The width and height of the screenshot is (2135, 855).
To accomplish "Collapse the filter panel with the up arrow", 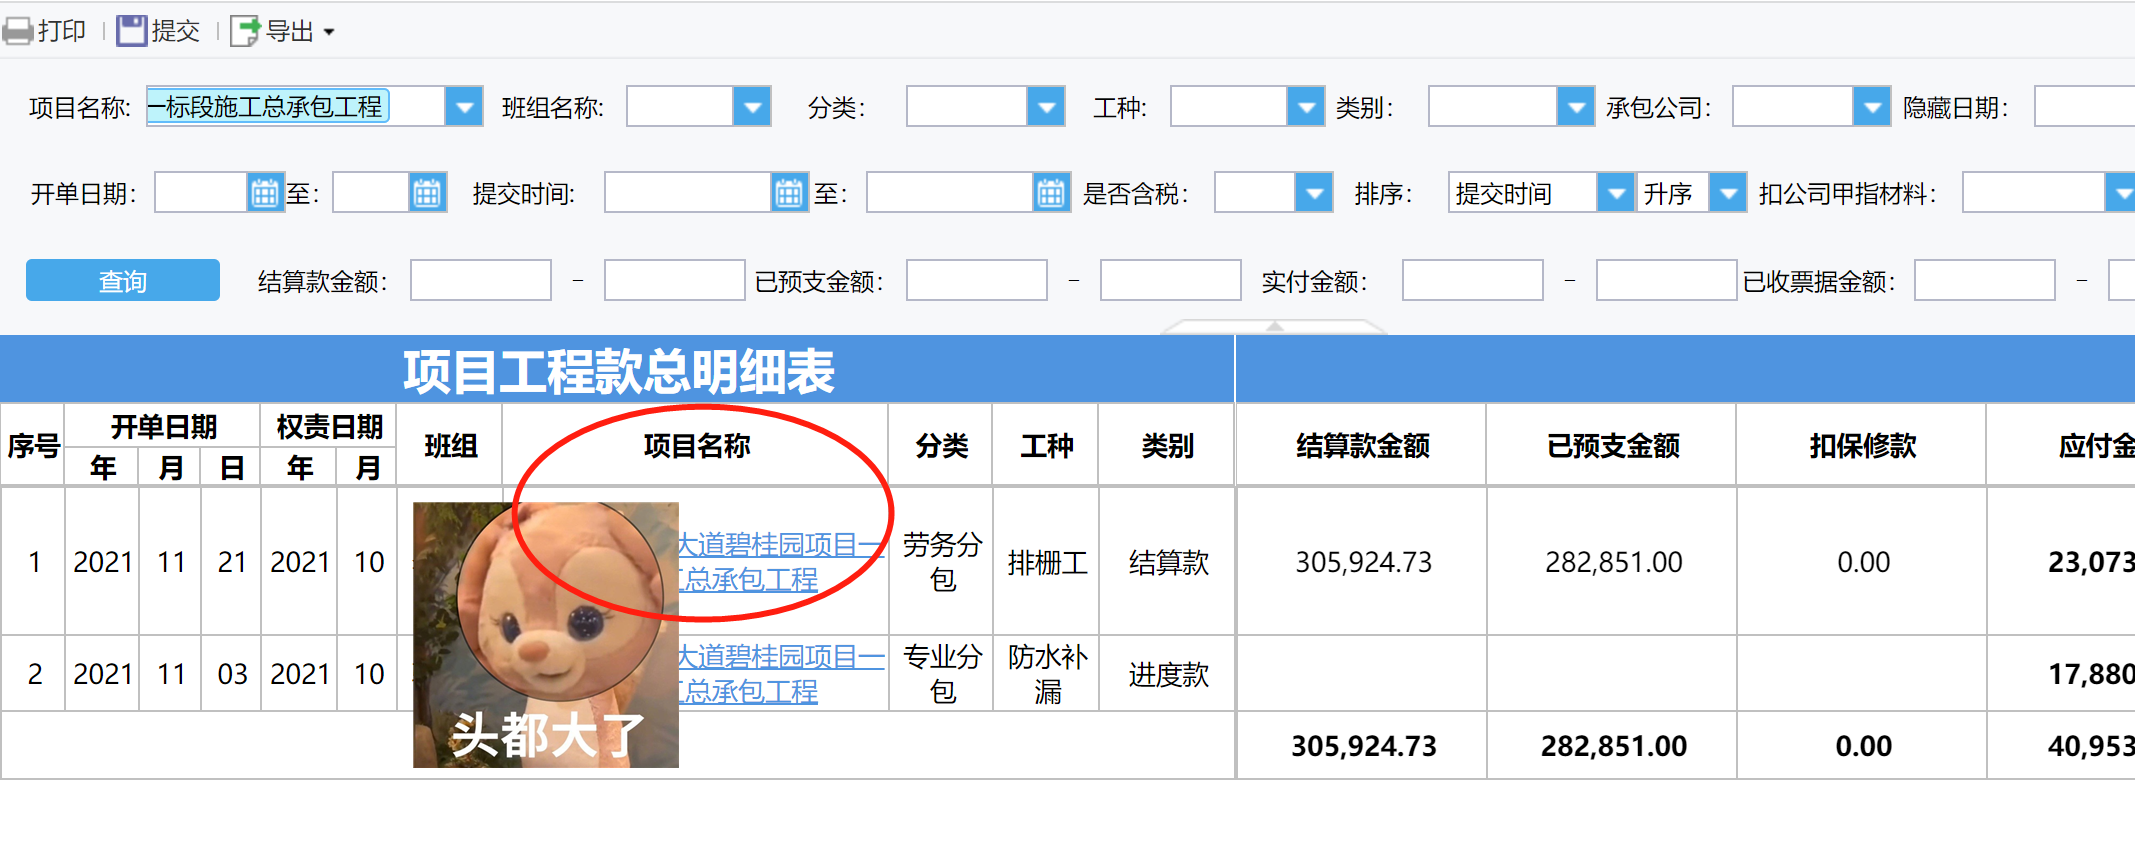I will [x=1274, y=326].
